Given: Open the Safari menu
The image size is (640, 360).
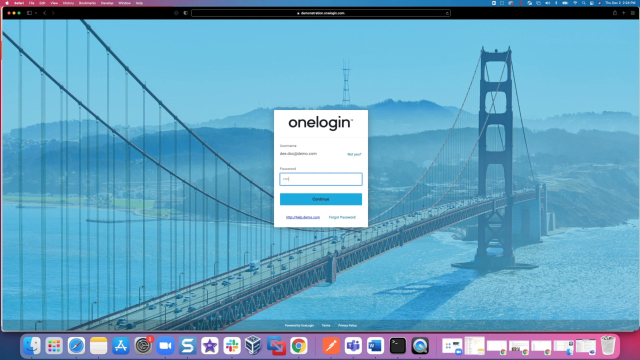Looking at the screenshot, I should (x=19, y=3).
